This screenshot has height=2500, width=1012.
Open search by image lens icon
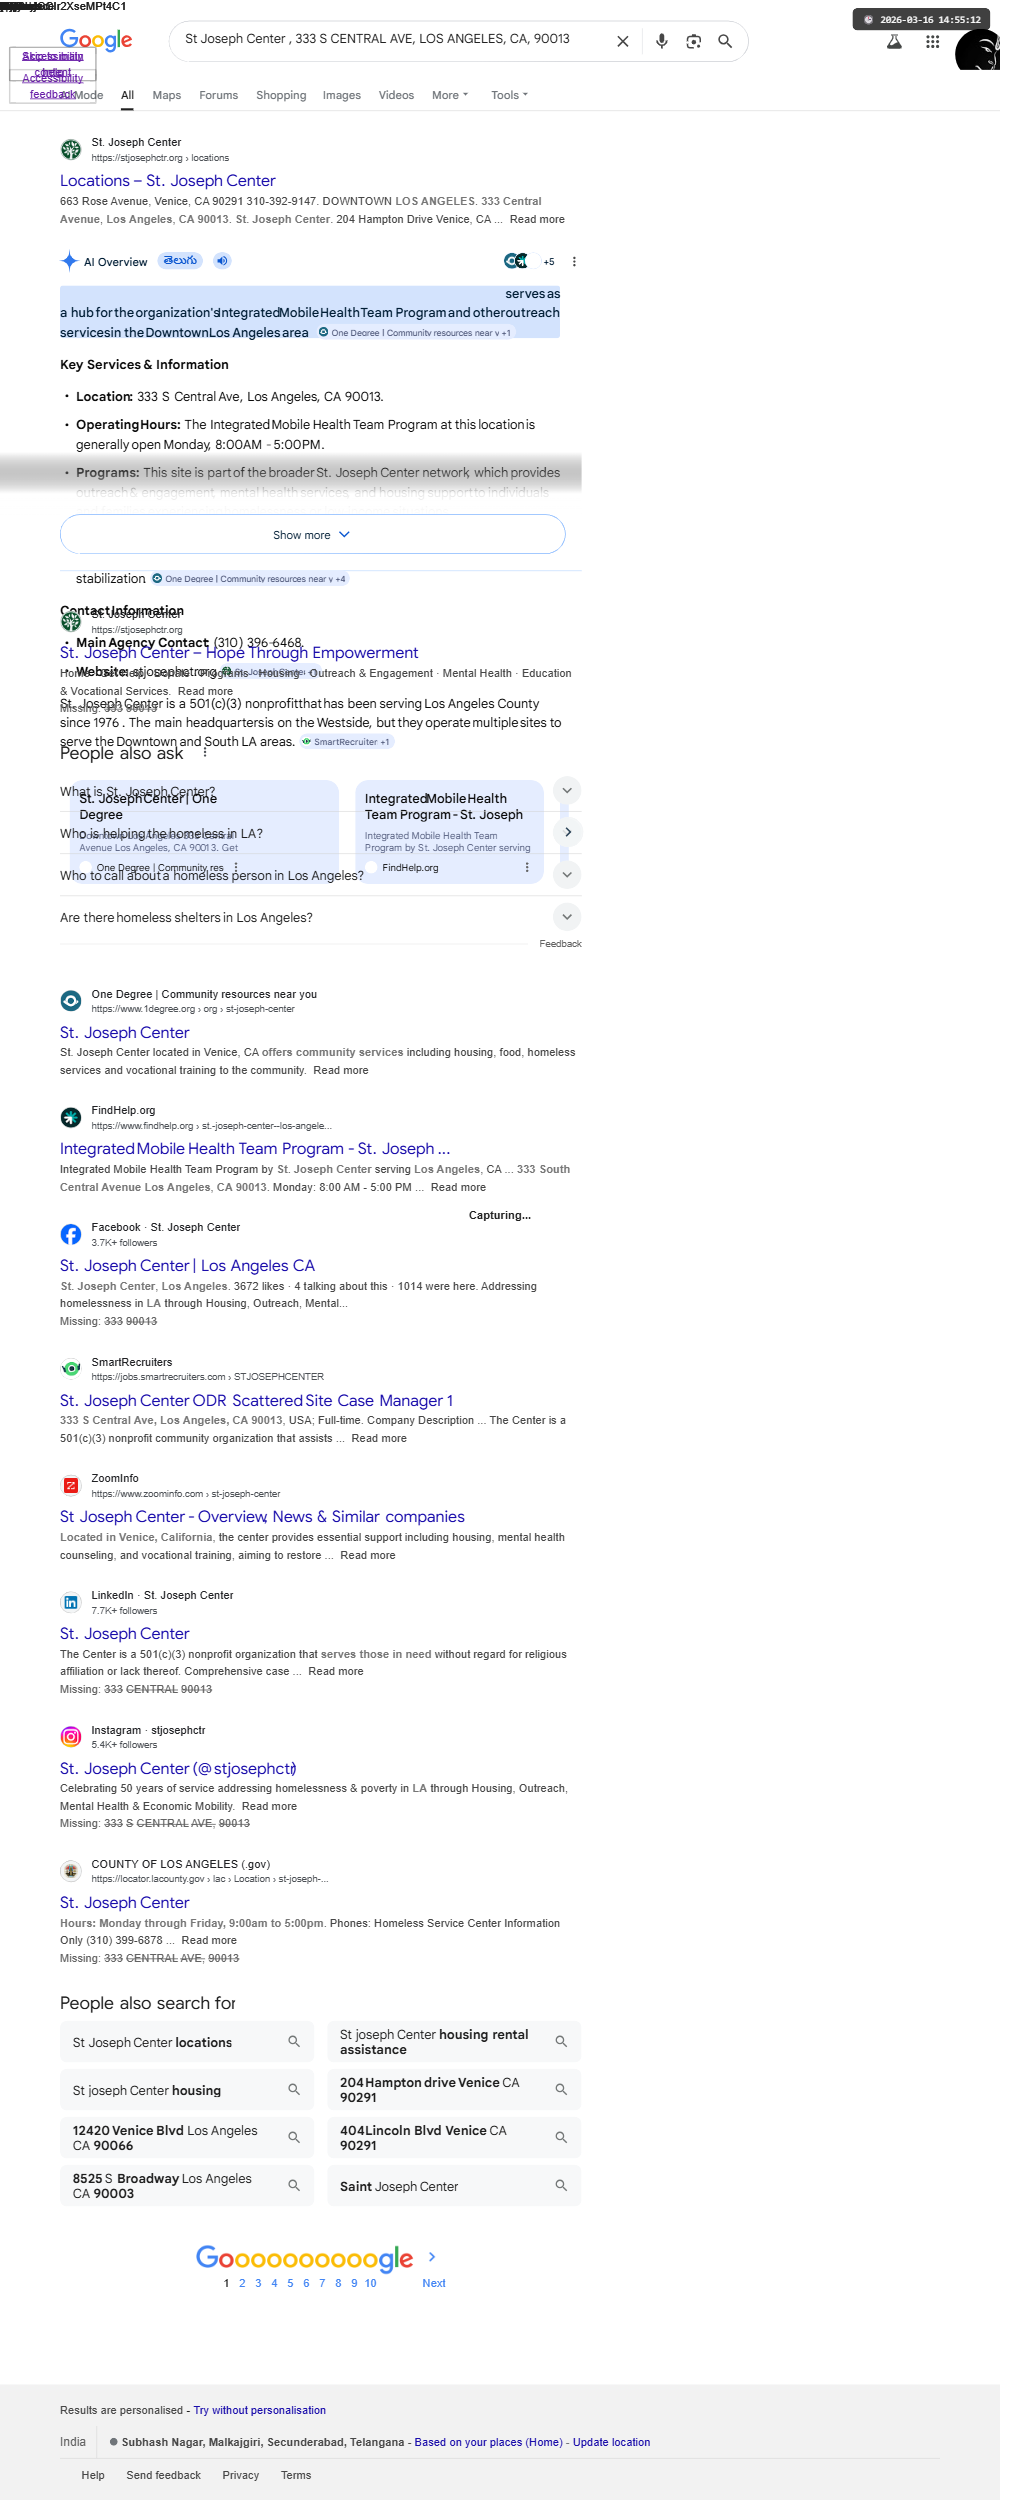click(693, 41)
